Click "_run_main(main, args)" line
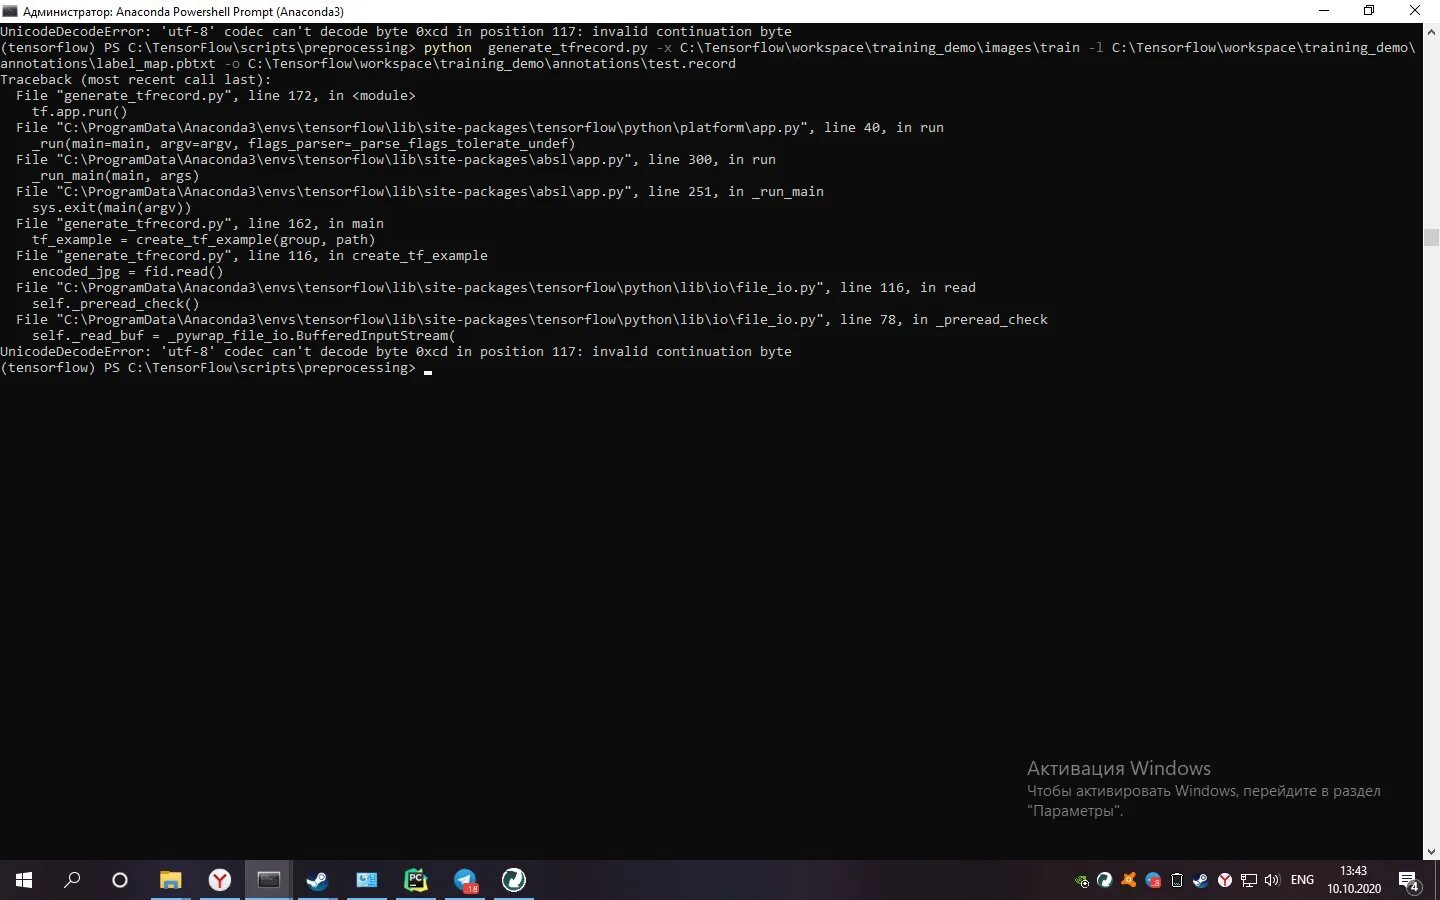 coord(116,175)
